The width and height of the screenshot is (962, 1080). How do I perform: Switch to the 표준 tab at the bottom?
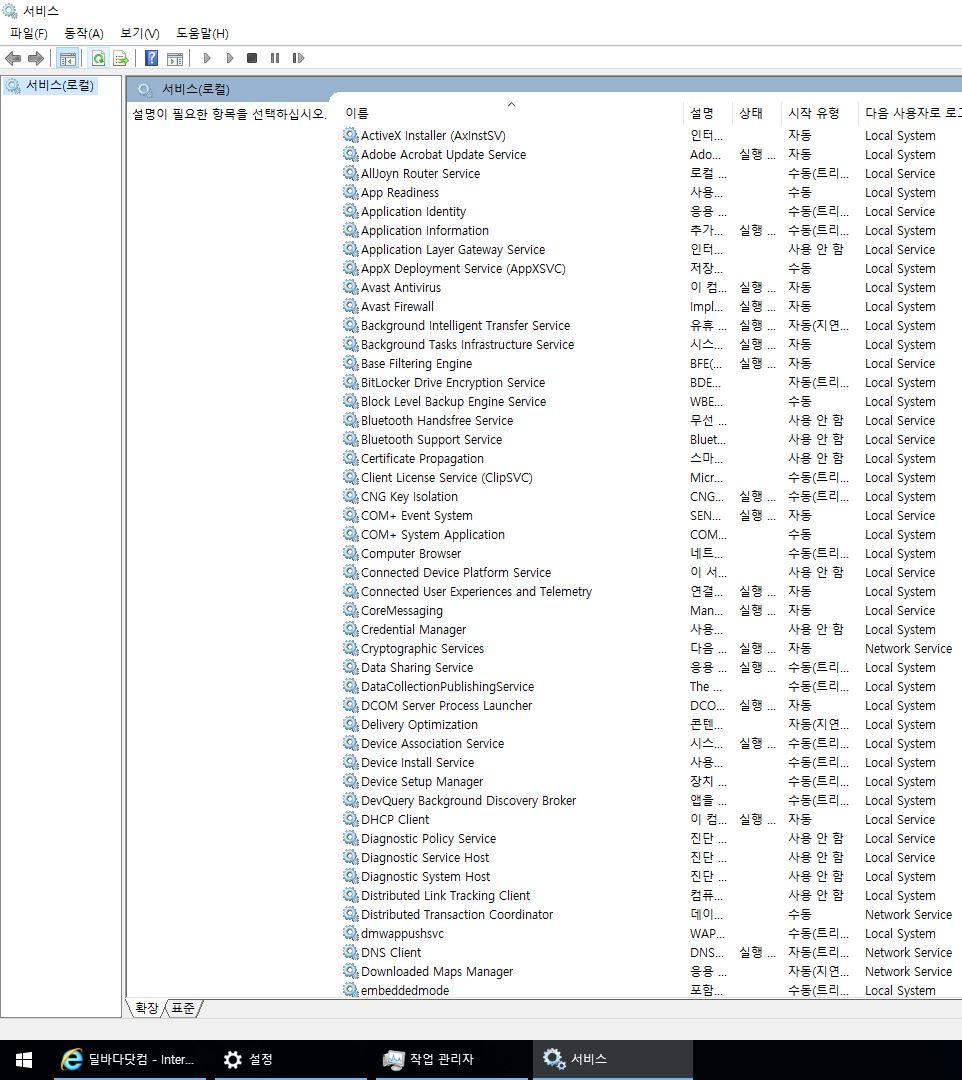[183, 1008]
